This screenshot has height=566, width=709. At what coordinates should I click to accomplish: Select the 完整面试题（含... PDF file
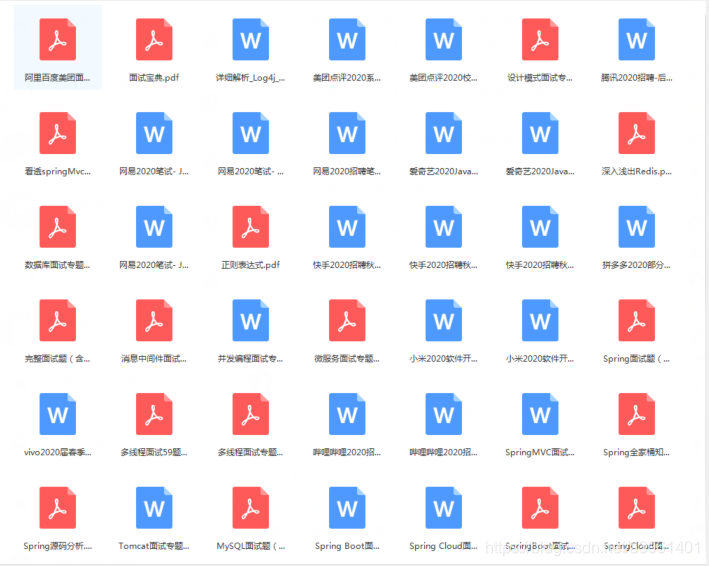57,320
